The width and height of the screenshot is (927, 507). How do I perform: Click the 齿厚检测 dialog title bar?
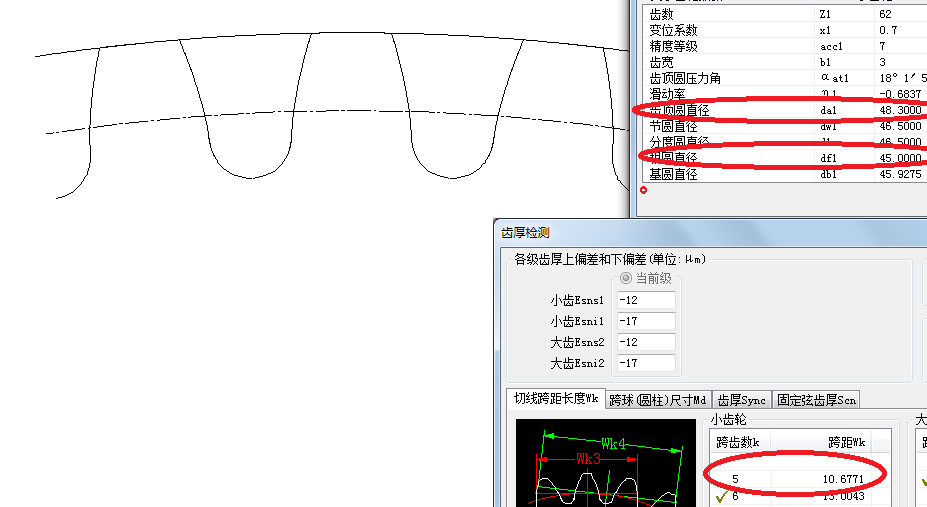pyautogui.click(x=710, y=233)
